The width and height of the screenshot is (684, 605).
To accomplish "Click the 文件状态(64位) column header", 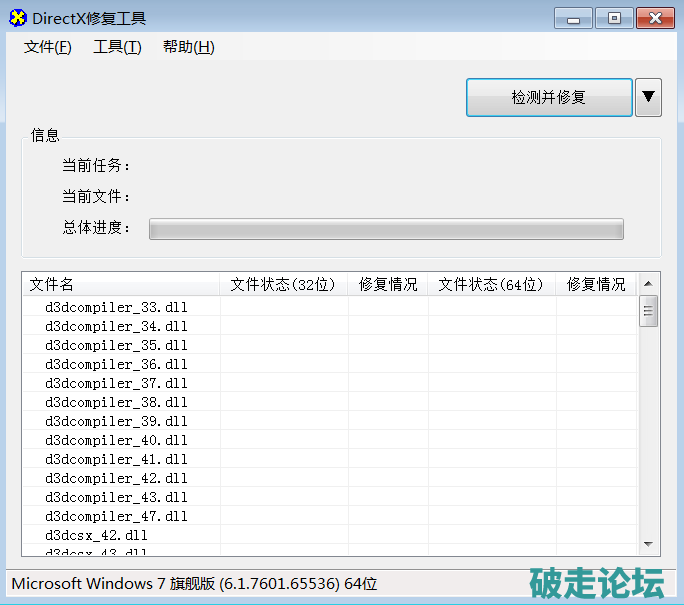I will (x=491, y=284).
